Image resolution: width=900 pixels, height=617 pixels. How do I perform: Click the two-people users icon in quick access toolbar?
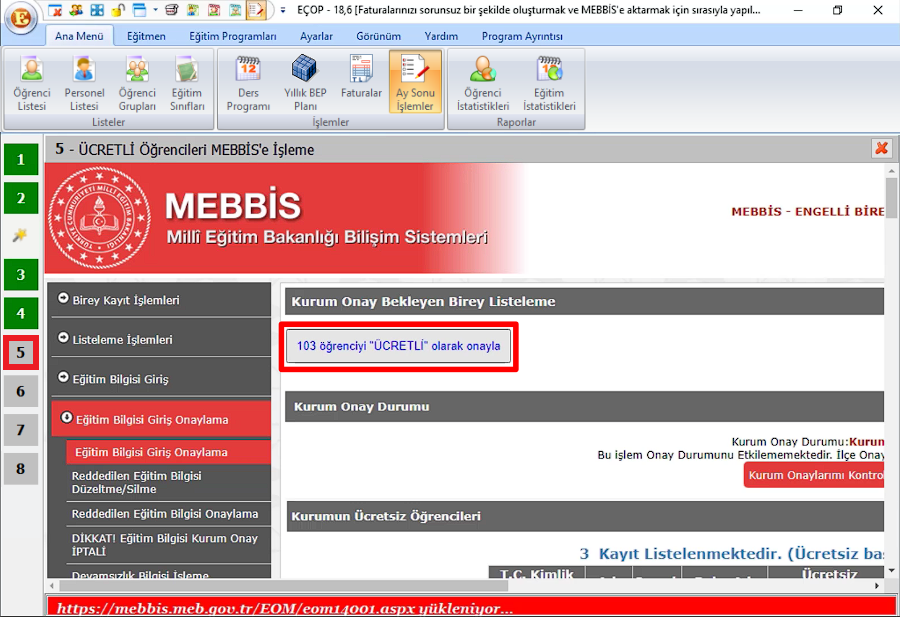click(x=76, y=10)
